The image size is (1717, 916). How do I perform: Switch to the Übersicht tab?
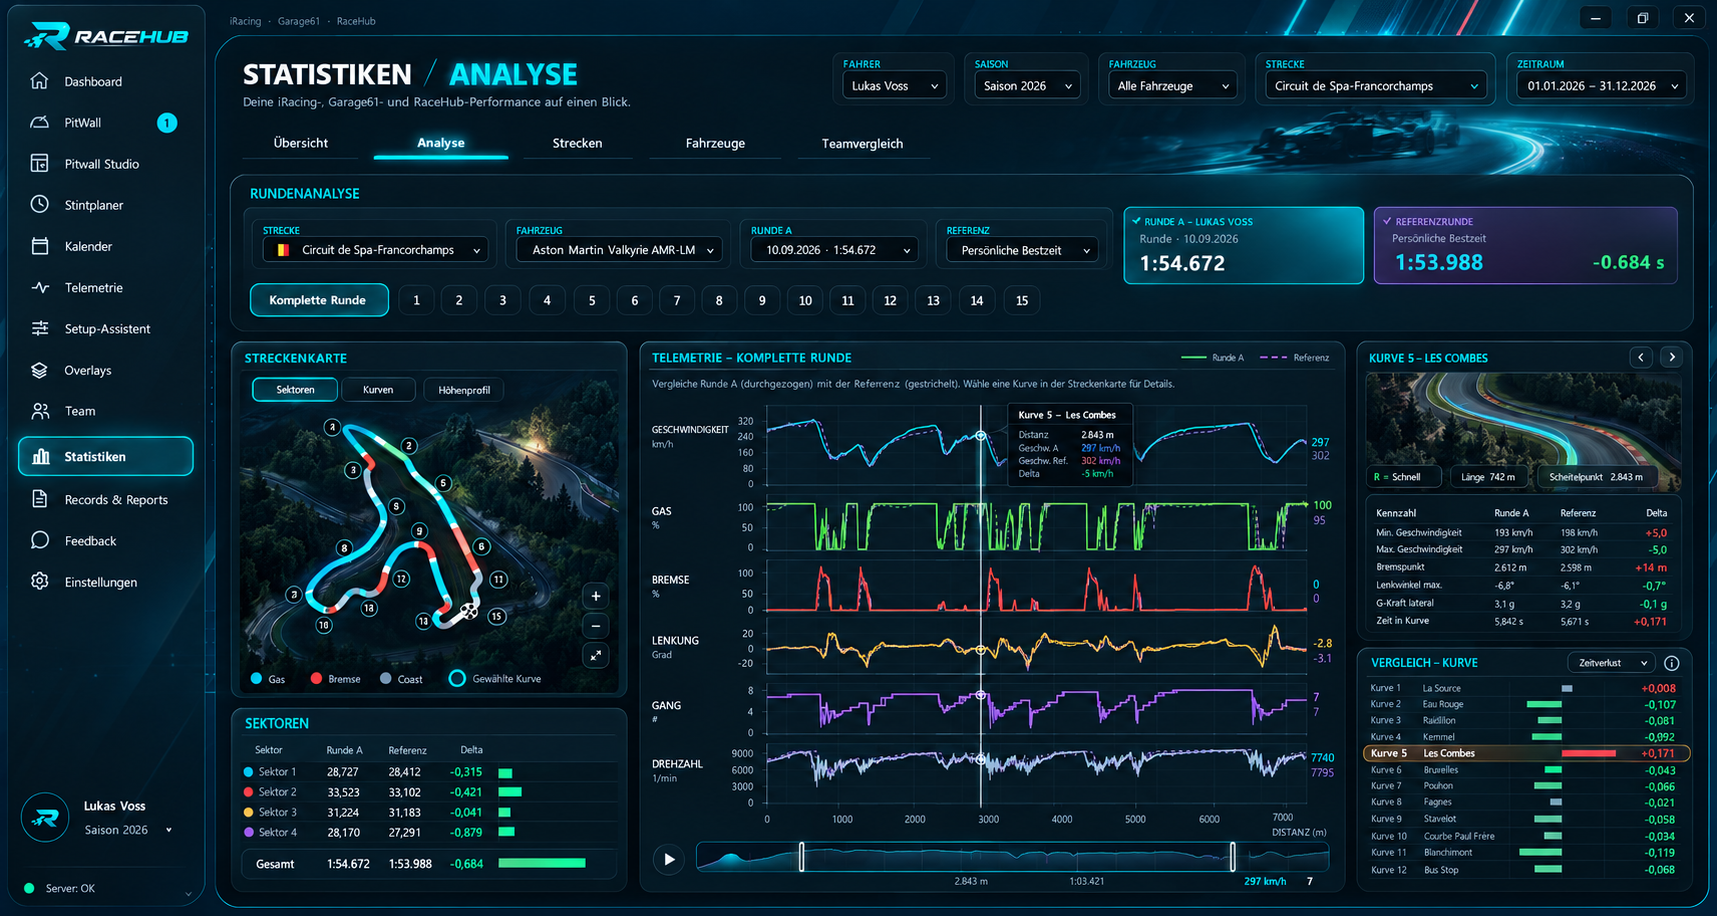(301, 143)
